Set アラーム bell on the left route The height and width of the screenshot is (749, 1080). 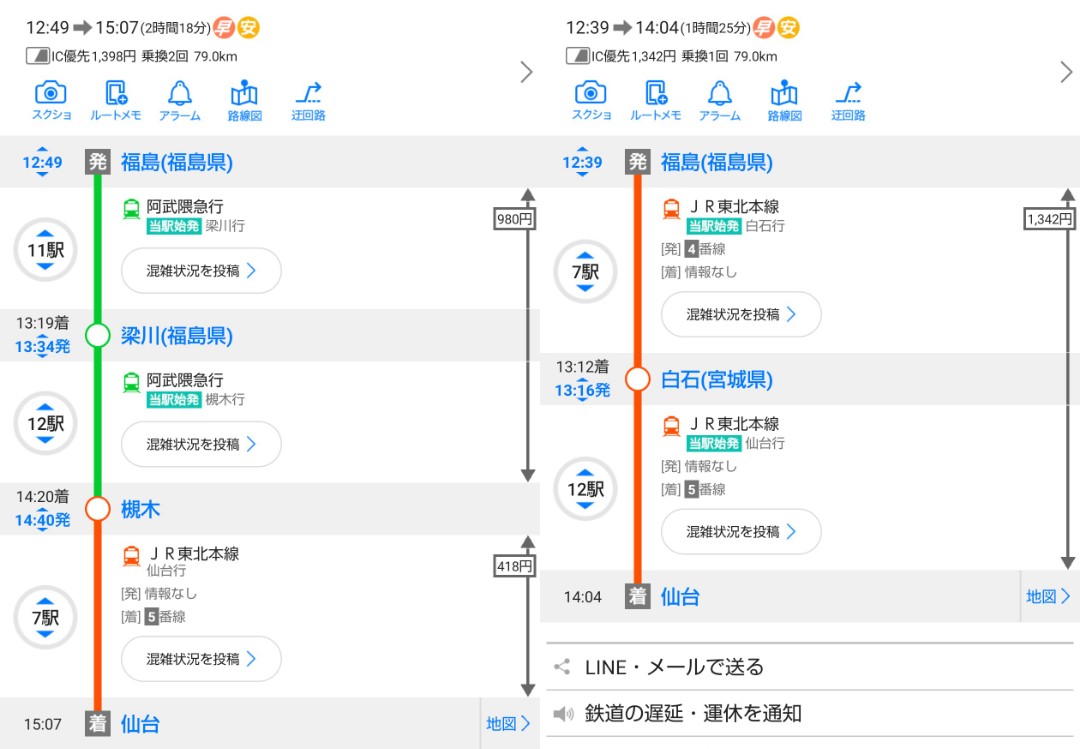179,101
